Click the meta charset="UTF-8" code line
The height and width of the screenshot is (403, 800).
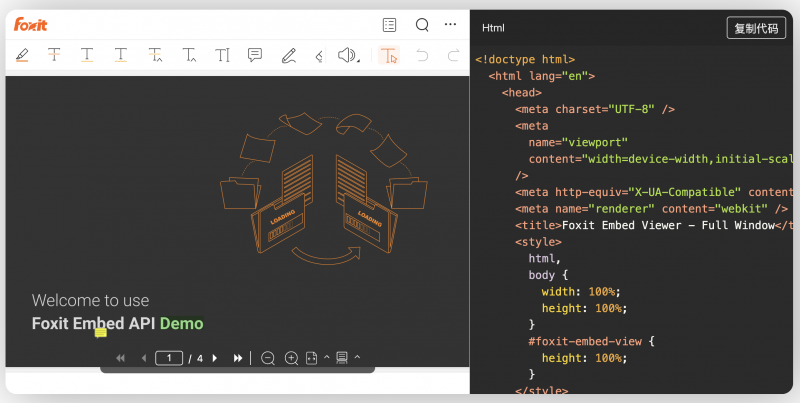[x=595, y=109]
